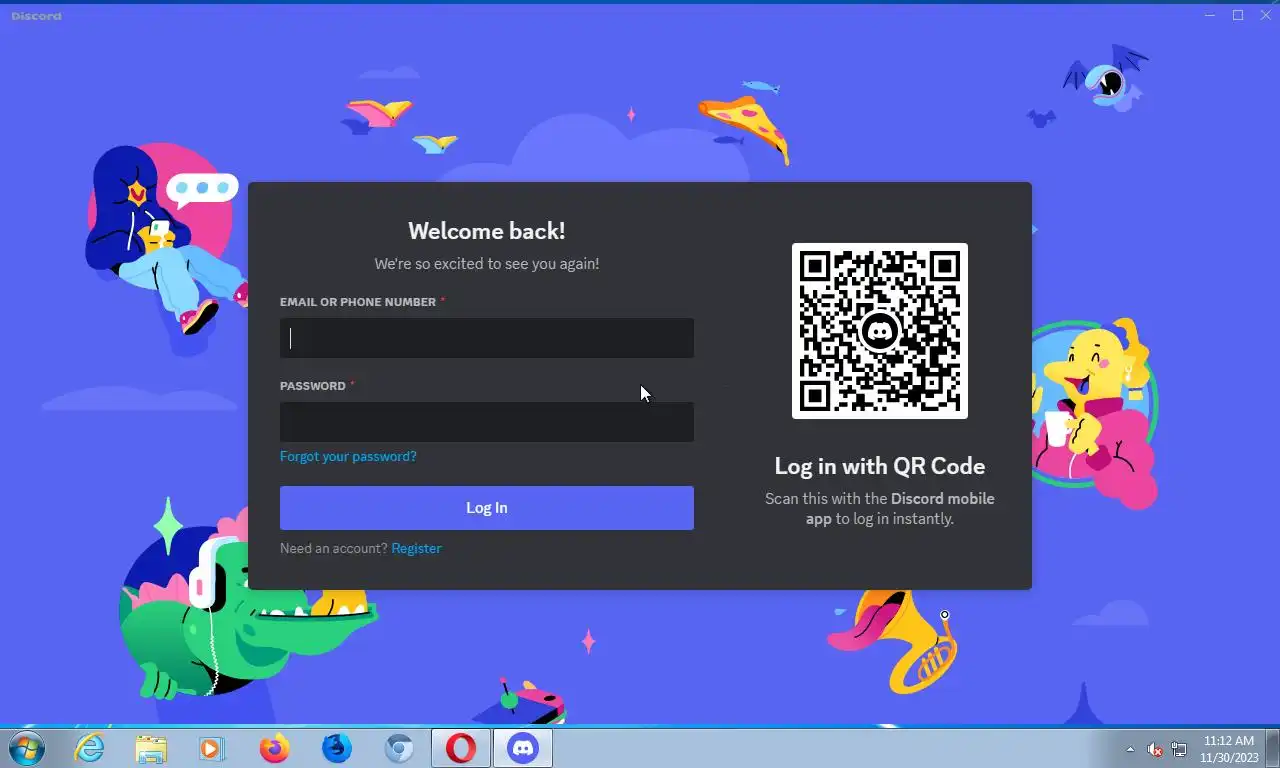
Task: Open Thunderbird icon on the taskbar
Action: pos(337,748)
